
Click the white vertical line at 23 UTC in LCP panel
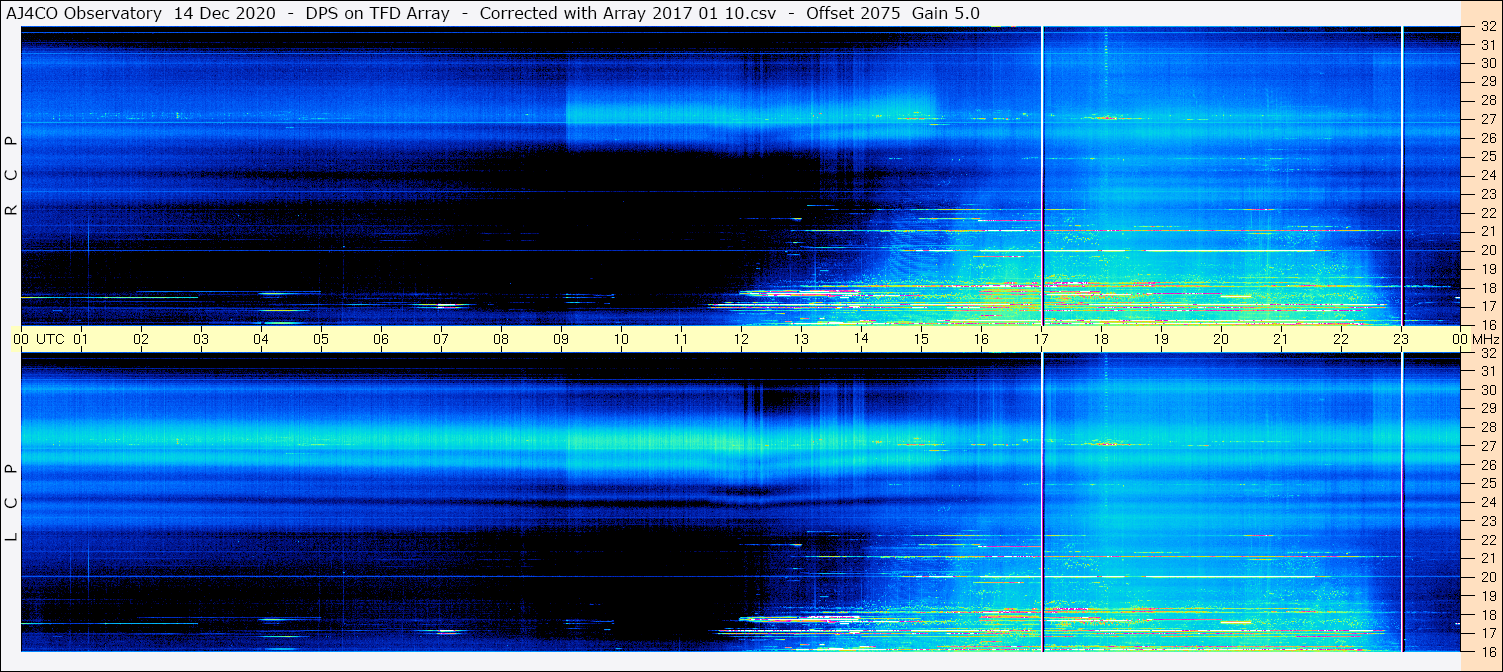click(1402, 502)
